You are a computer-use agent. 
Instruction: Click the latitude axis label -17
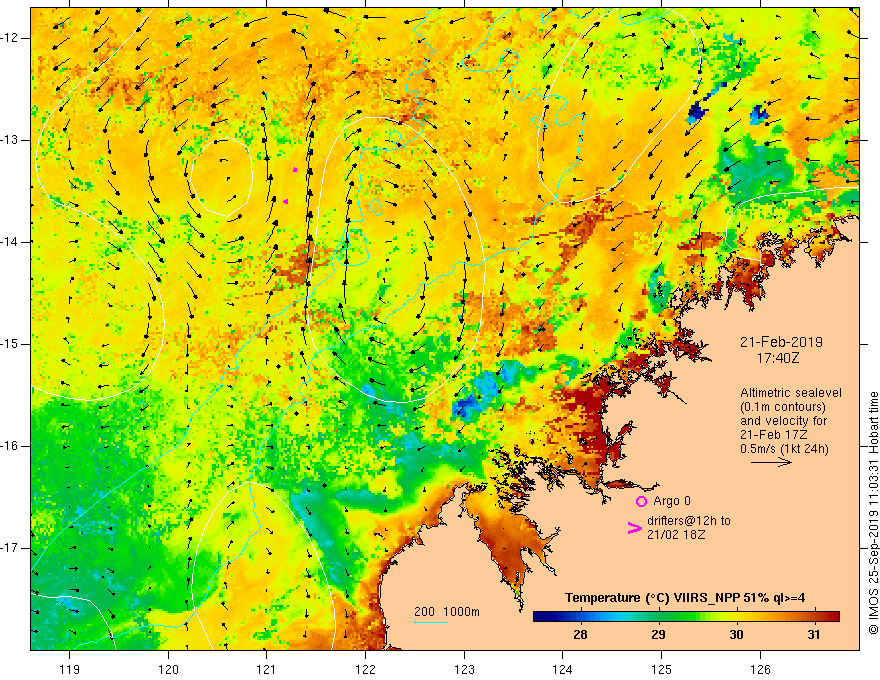click(10, 548)
